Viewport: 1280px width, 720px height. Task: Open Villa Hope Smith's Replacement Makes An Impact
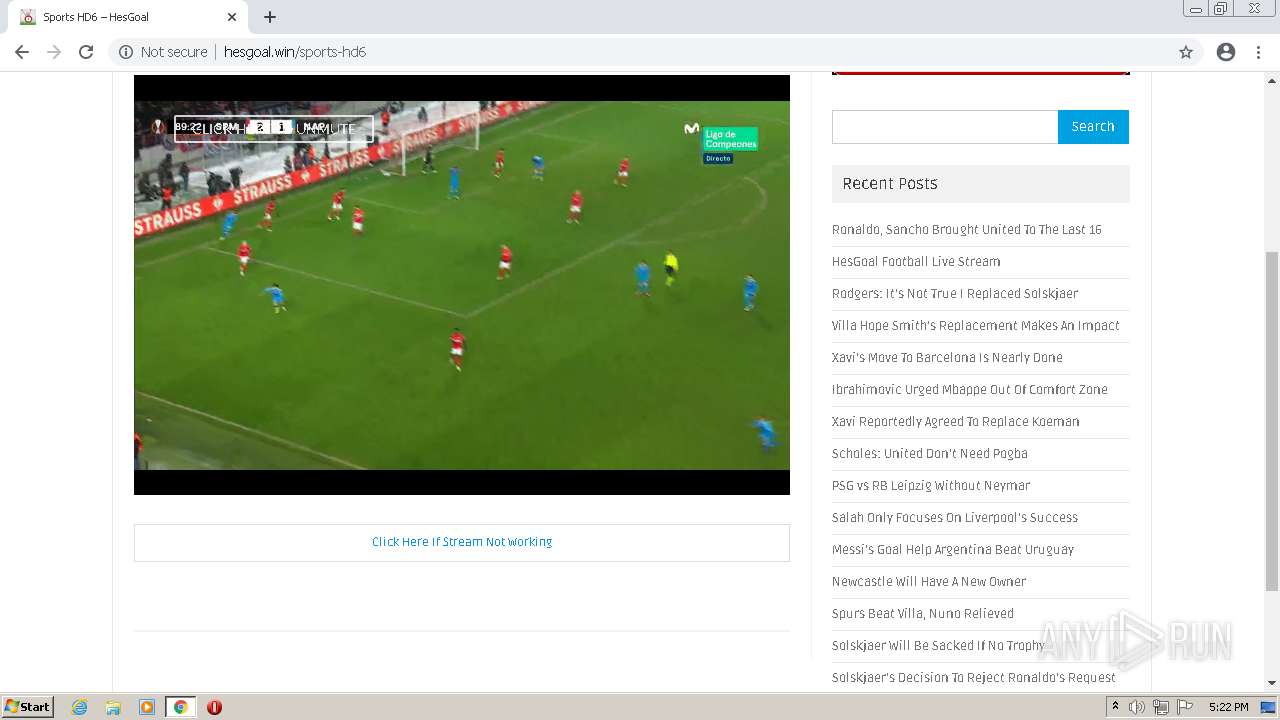coord(976,325)
